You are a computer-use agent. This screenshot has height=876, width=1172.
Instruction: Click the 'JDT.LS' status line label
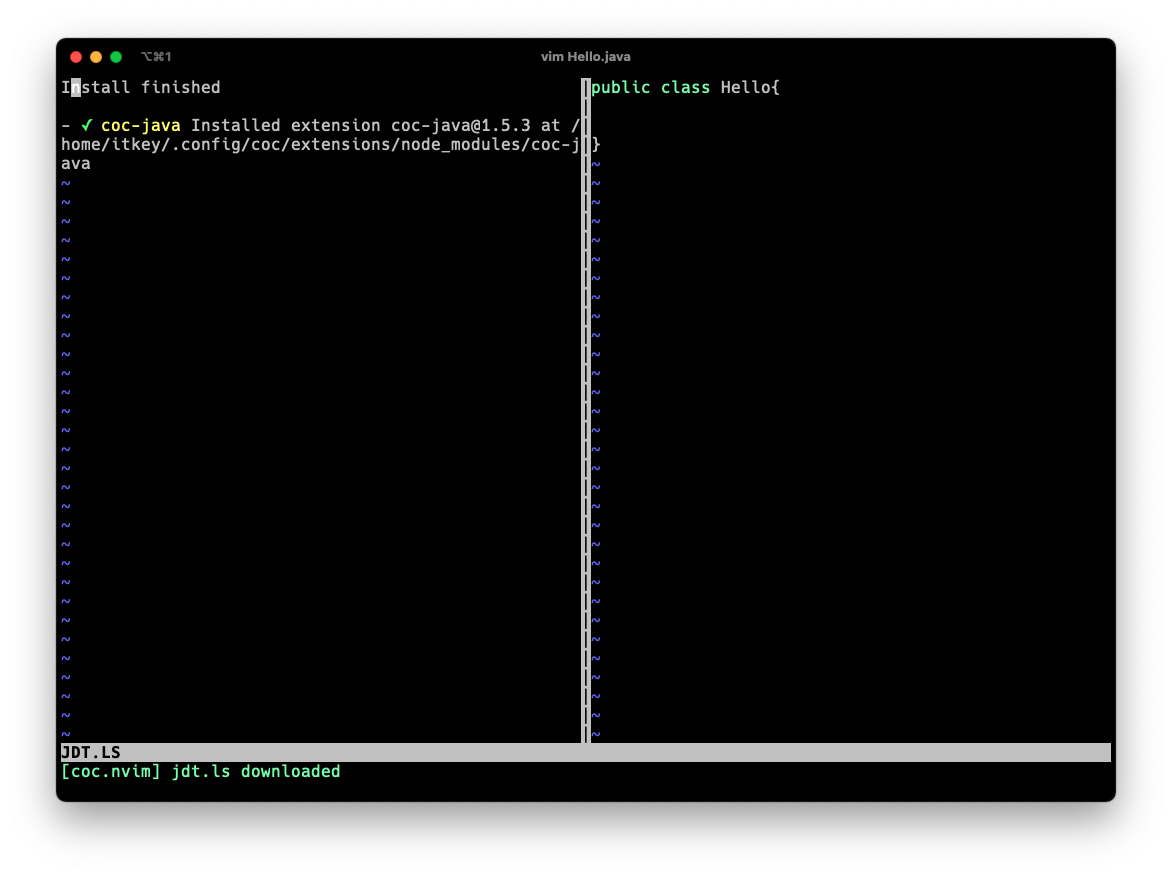90,752
